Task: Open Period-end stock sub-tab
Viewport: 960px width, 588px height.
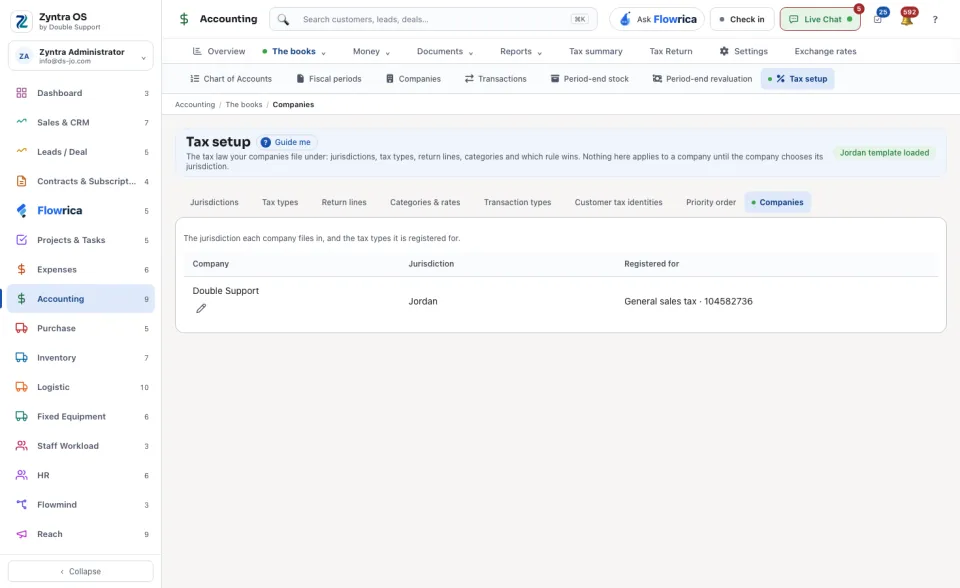Action: tap(590, 79)
